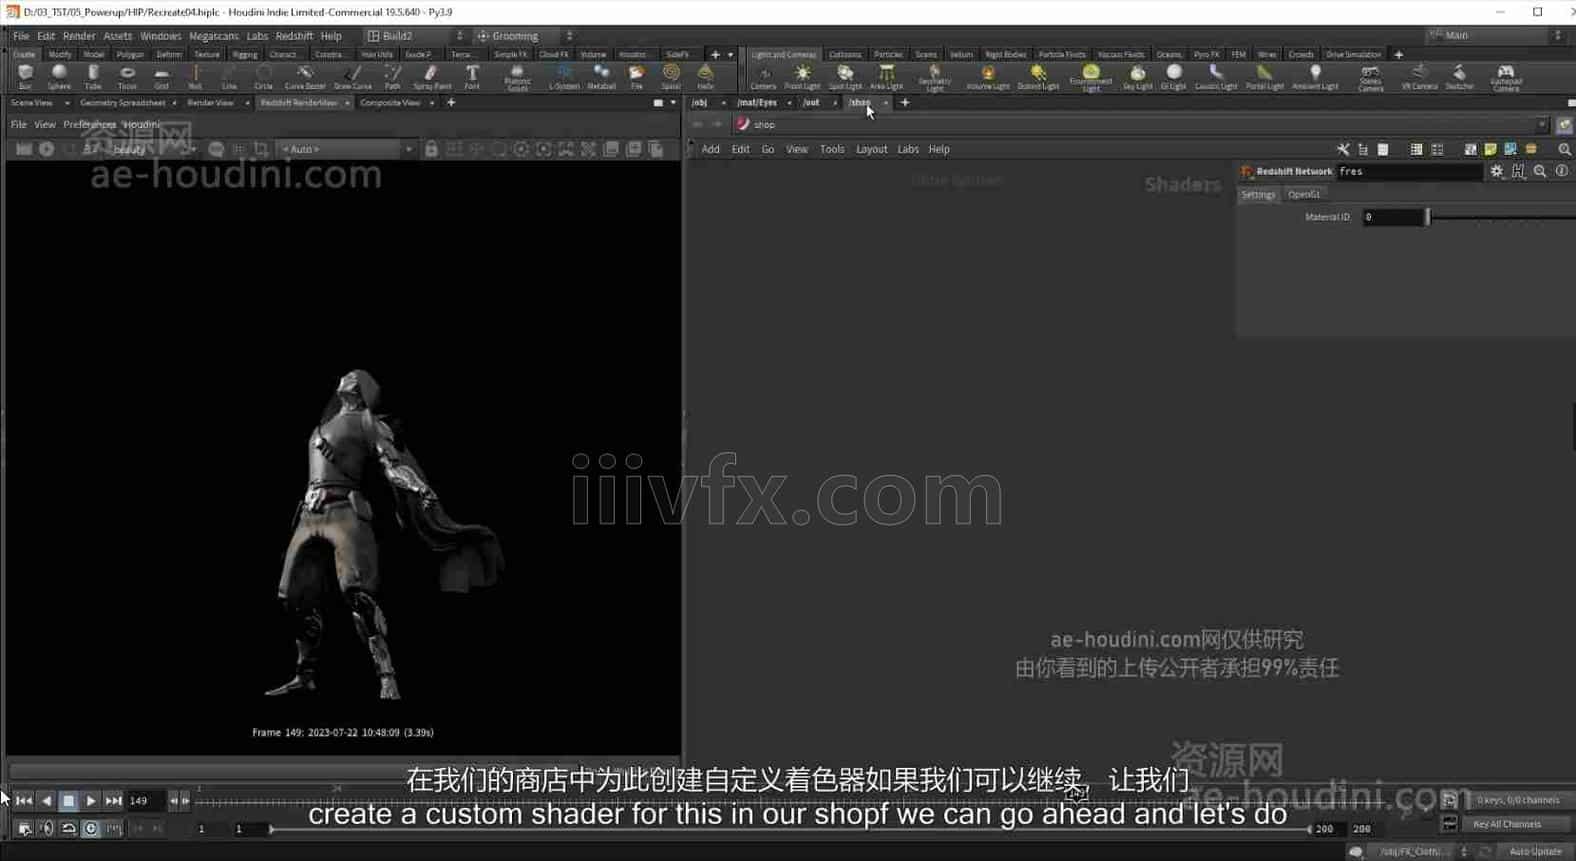Select the L-System shelf tool
Viewport: 1576px width, 861px height.
point(564,77)
